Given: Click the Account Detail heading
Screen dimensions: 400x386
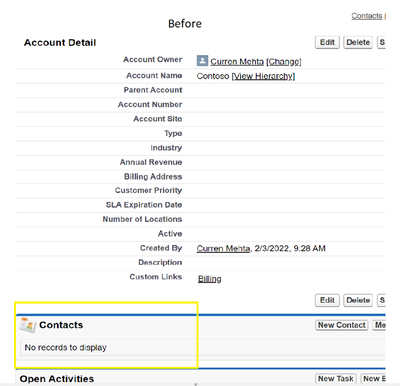Looking at the screenshot, I should pyautogui.click(x=60, y=43).
